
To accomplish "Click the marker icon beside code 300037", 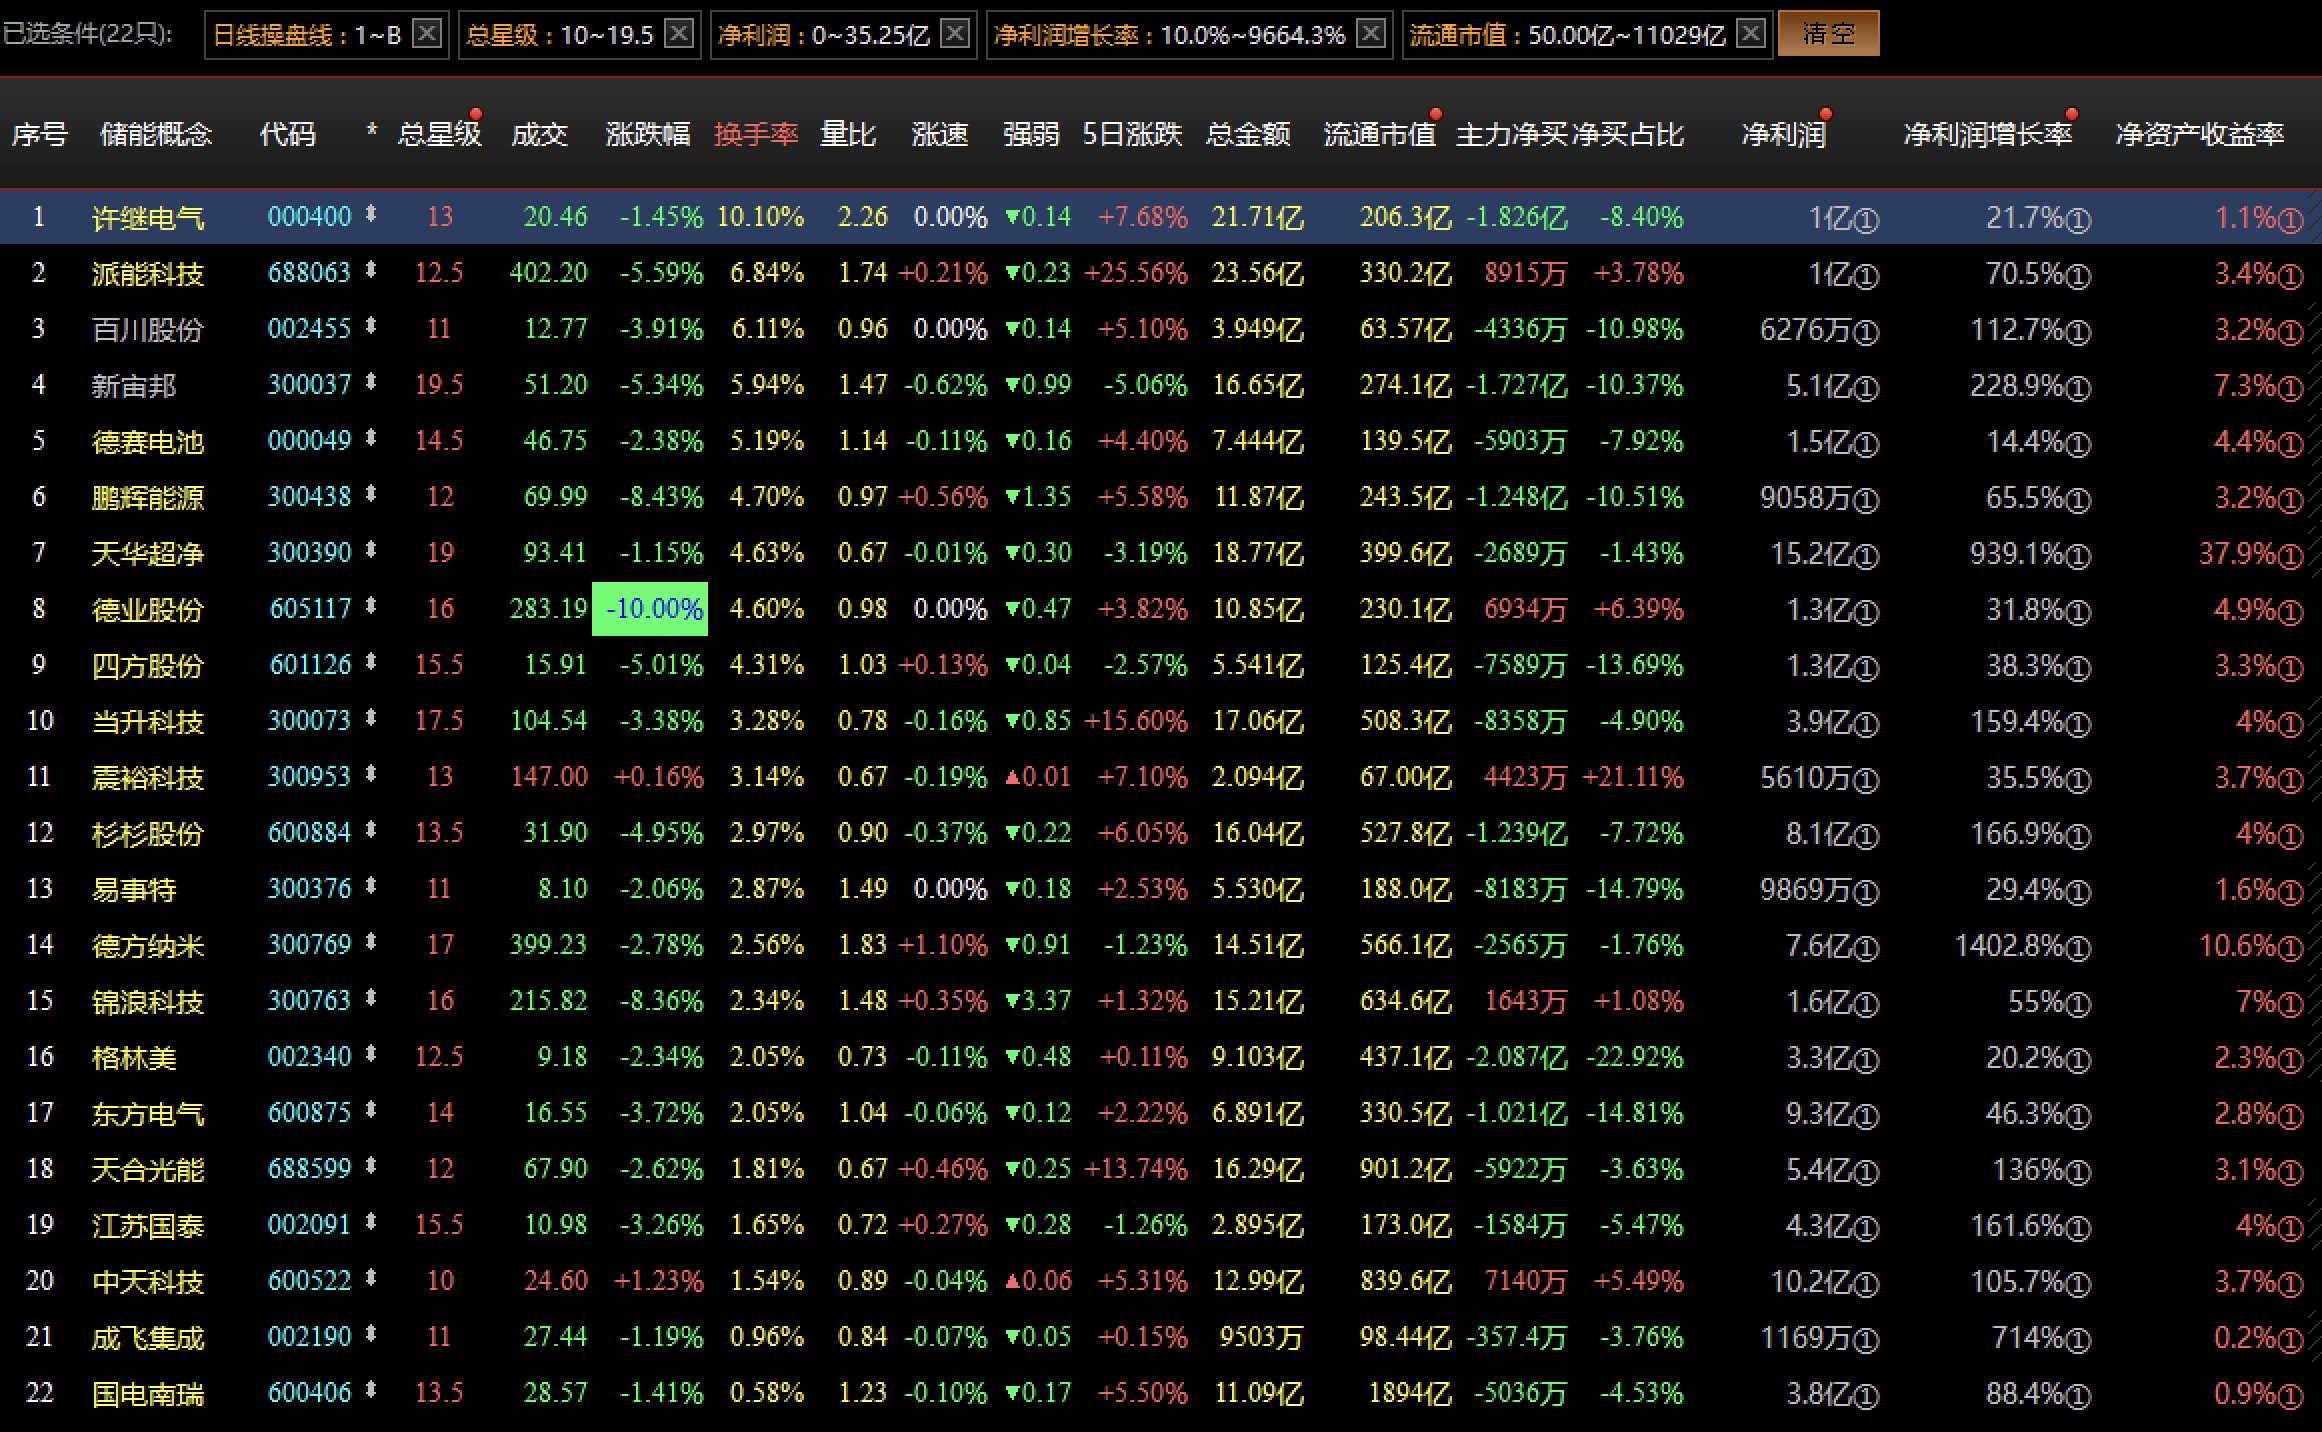I will click(x=371, y=381).
